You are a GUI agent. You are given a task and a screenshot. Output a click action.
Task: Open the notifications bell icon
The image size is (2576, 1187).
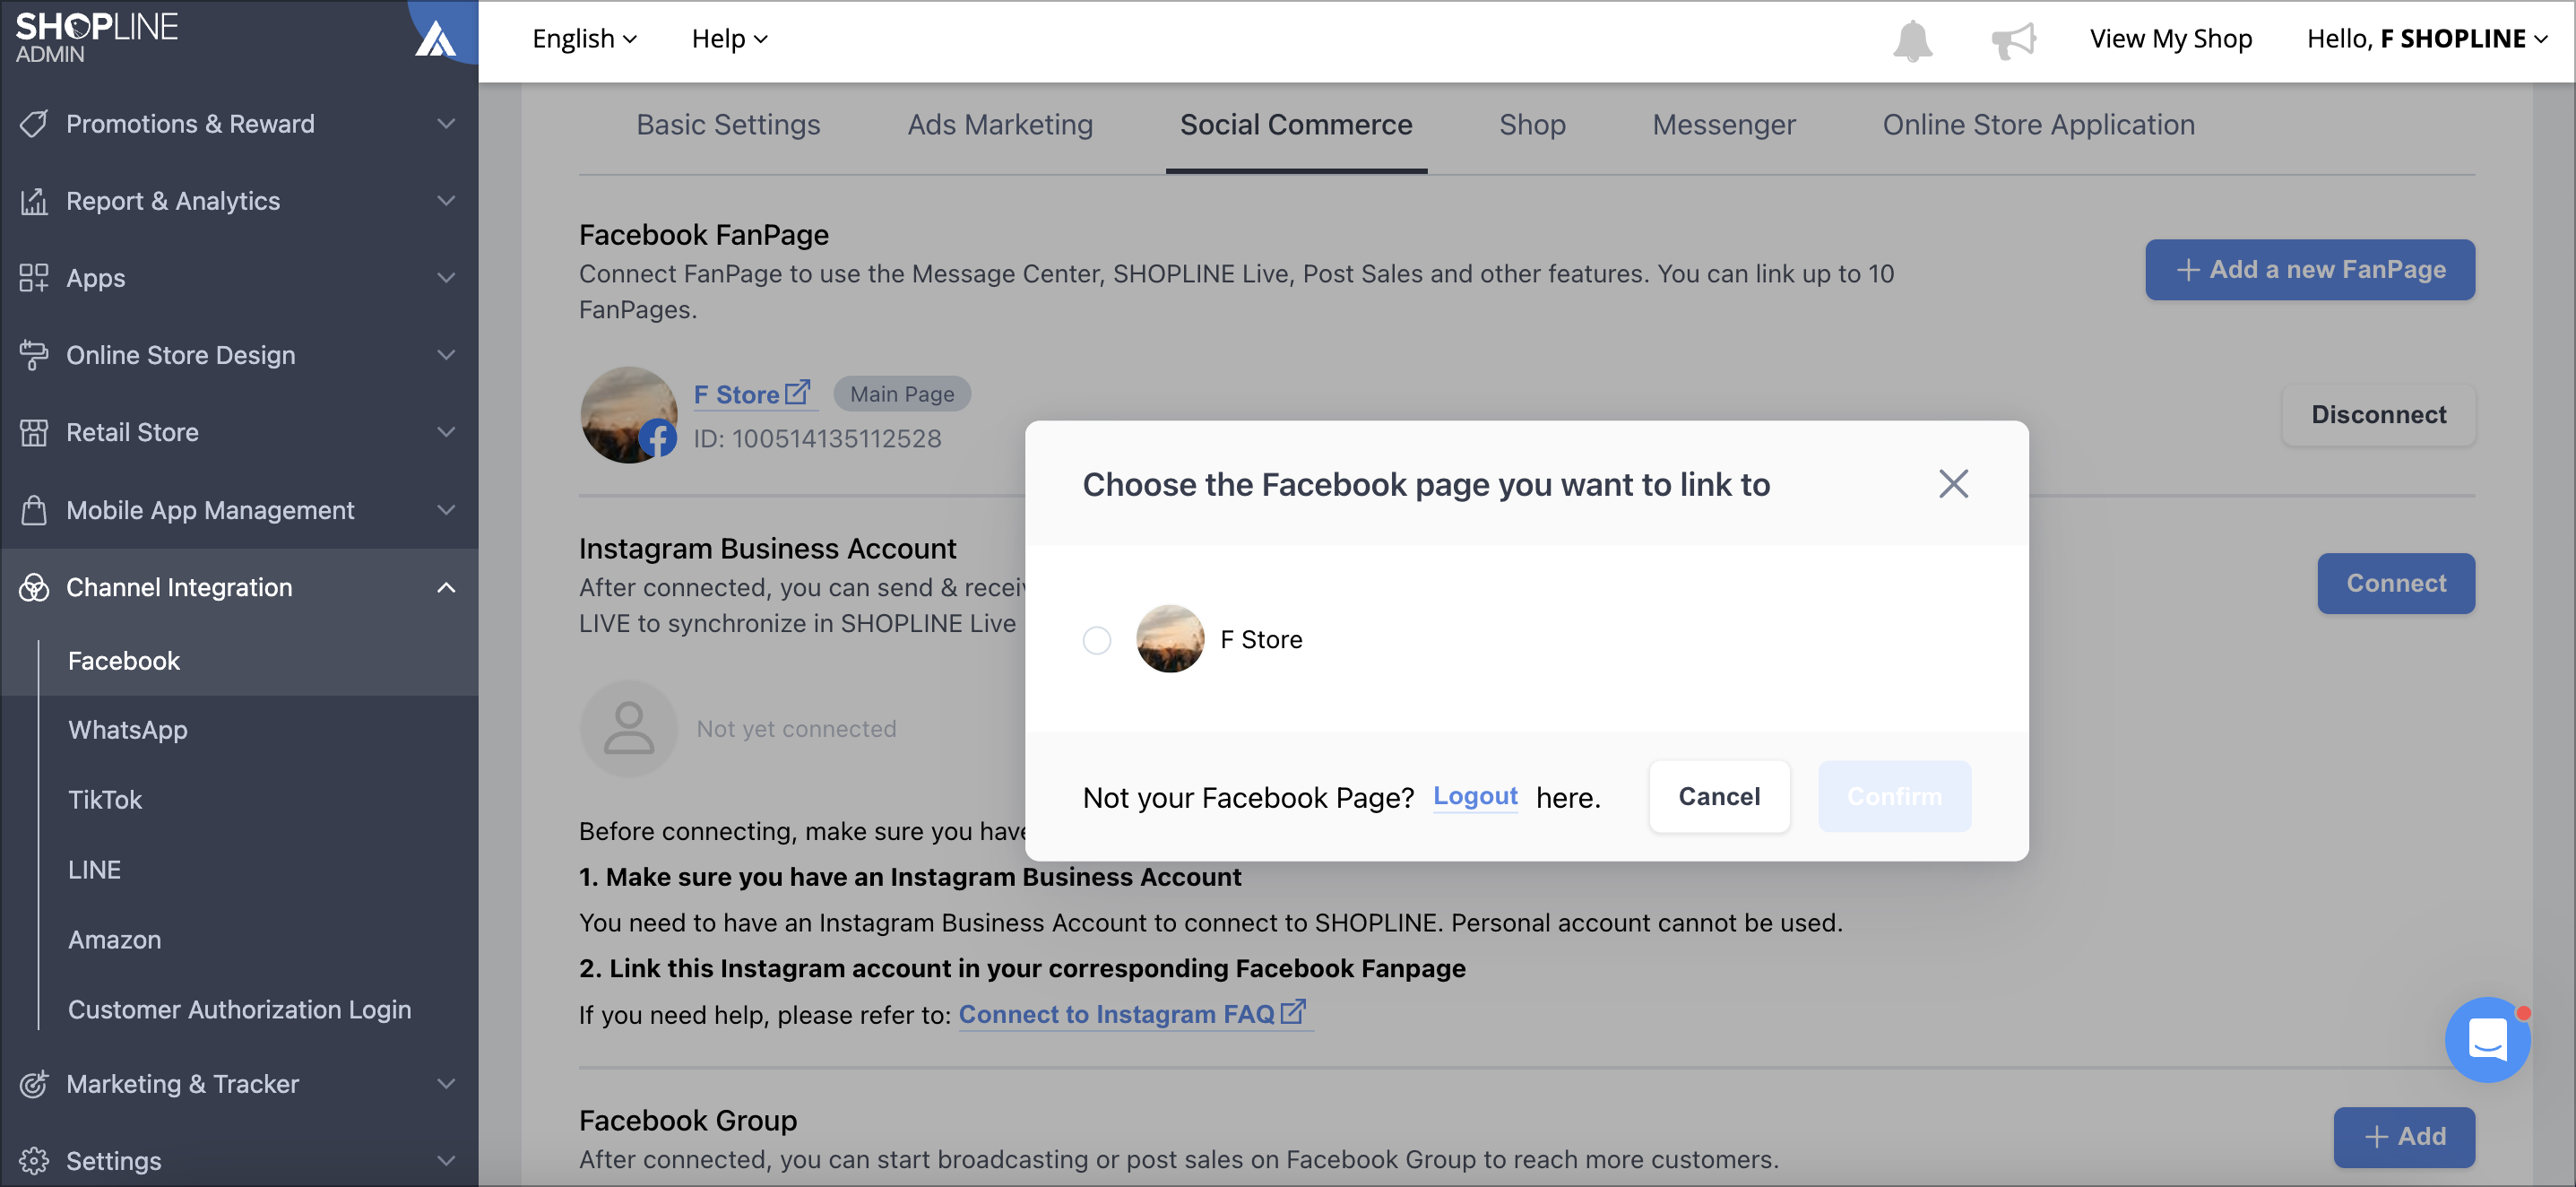1912,40
